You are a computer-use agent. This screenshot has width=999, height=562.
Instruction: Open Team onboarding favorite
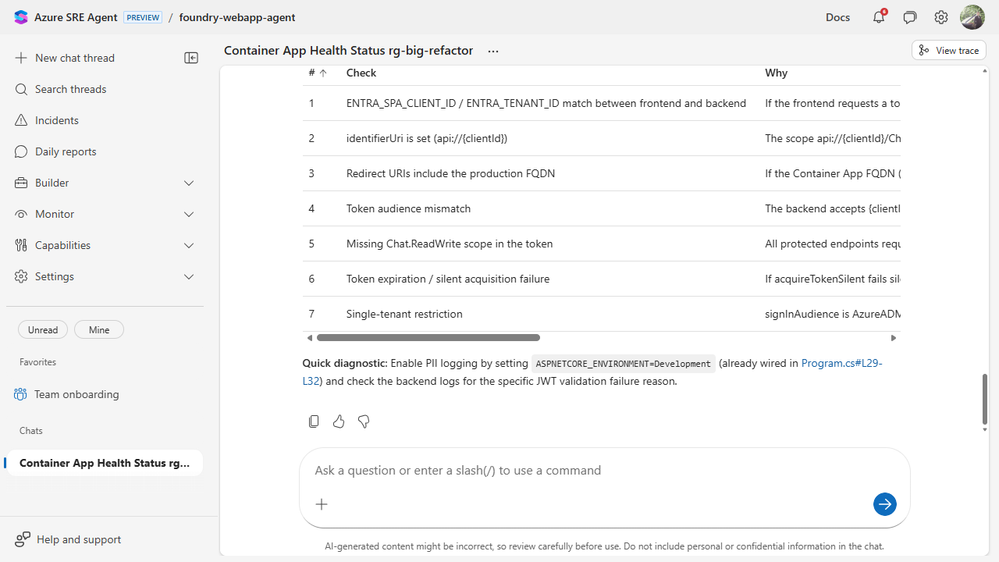[x=76, y=394]
